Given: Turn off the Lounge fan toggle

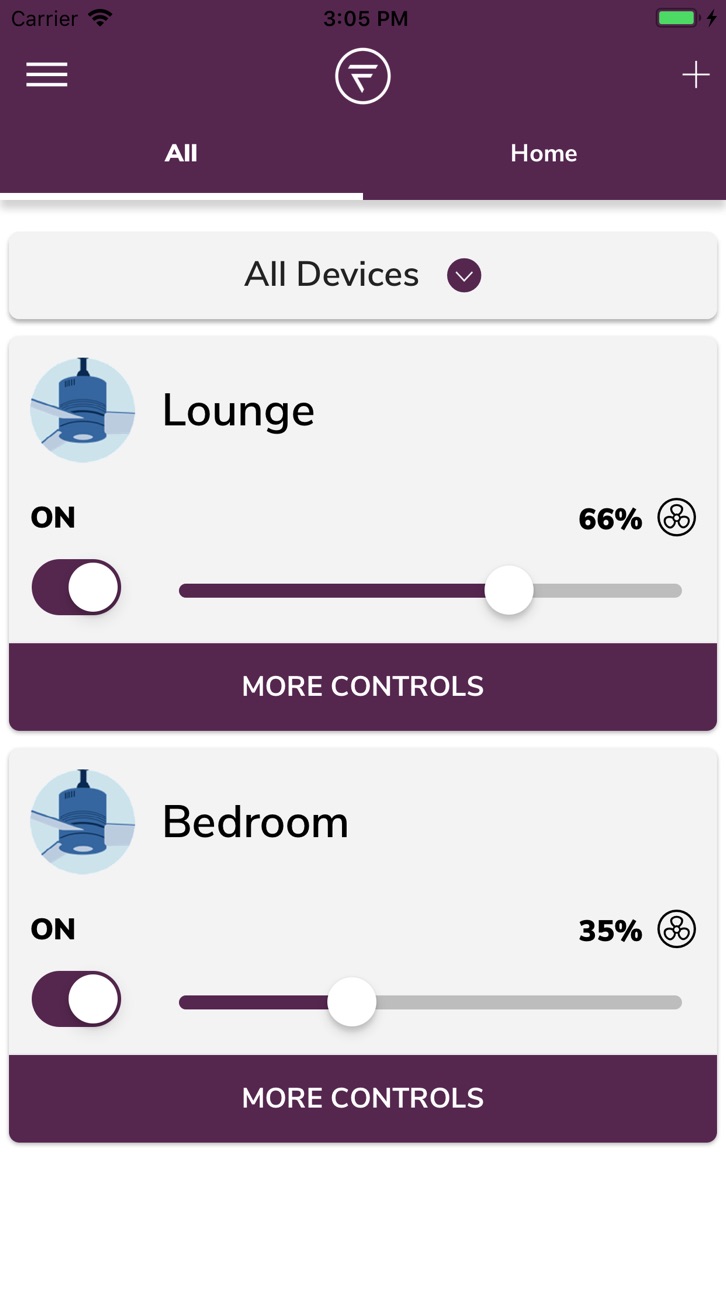Looking at the screenshot, I should (76, 587).
